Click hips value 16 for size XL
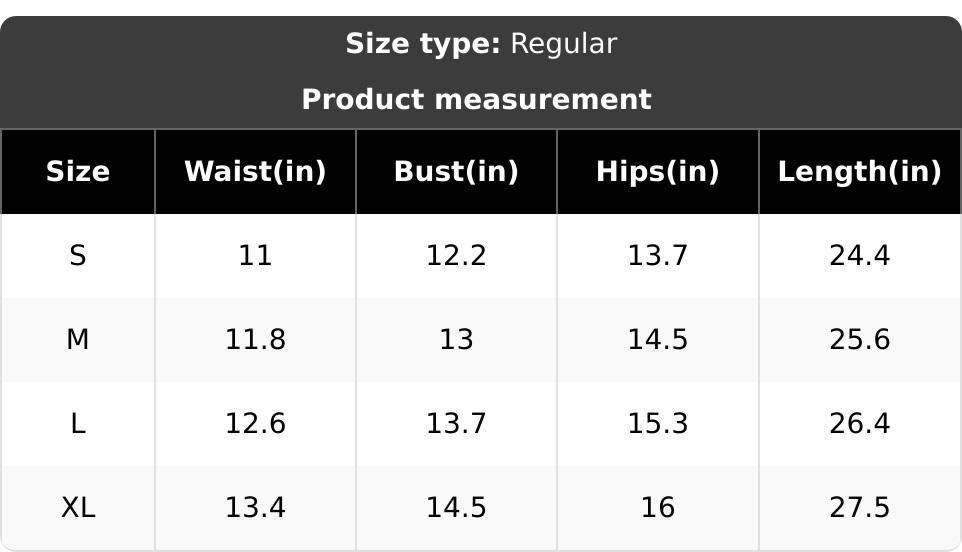 (657, 508)
